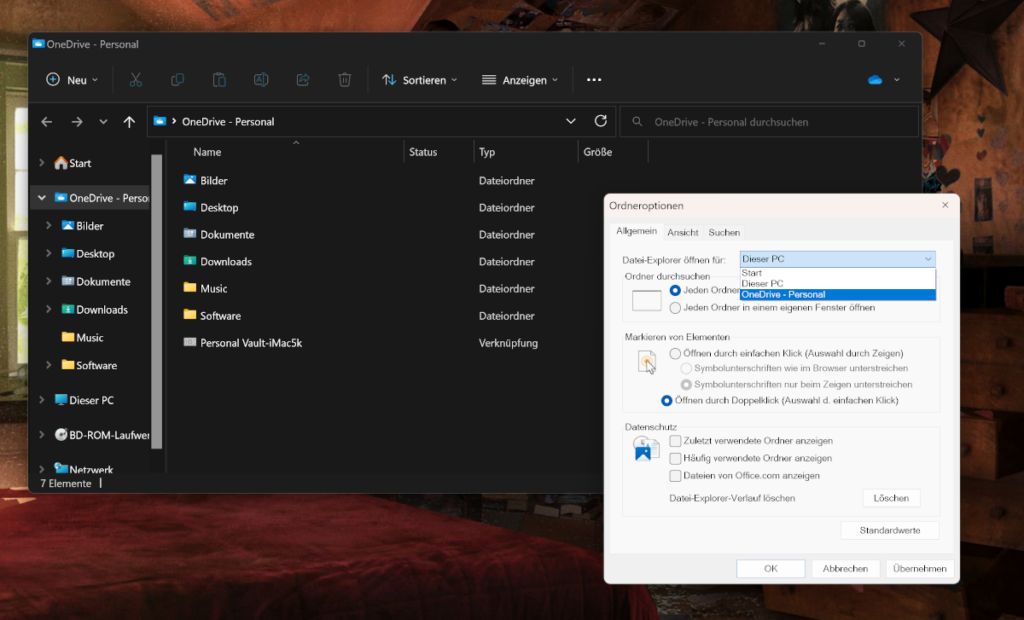
Task: Click the Delete trash icon
Action: click(x=344, y=80)
